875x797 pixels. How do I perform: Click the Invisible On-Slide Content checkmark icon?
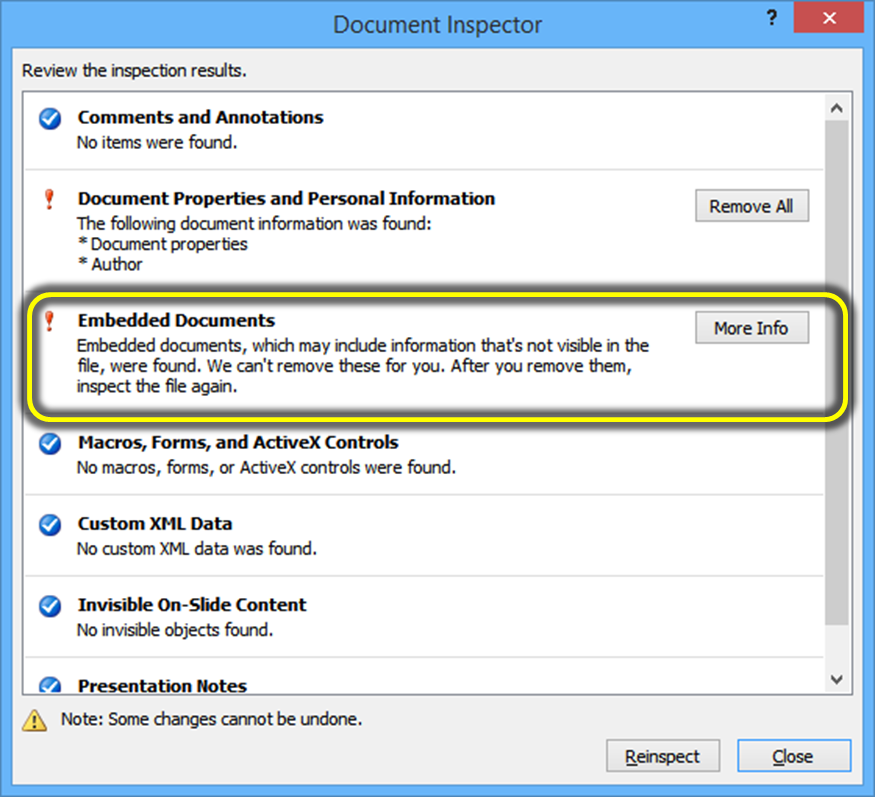tap(50, 606)
